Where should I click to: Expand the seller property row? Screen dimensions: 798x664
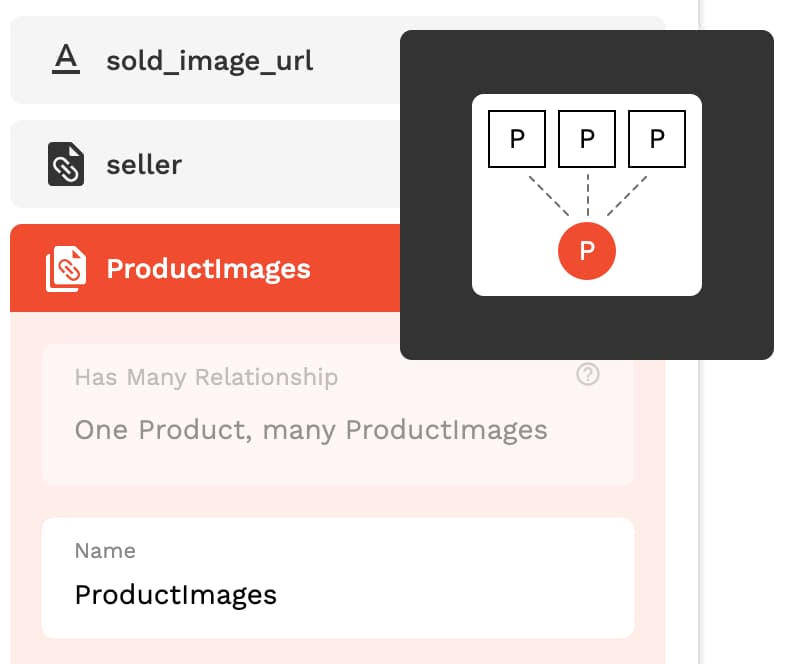click(205, 164)
